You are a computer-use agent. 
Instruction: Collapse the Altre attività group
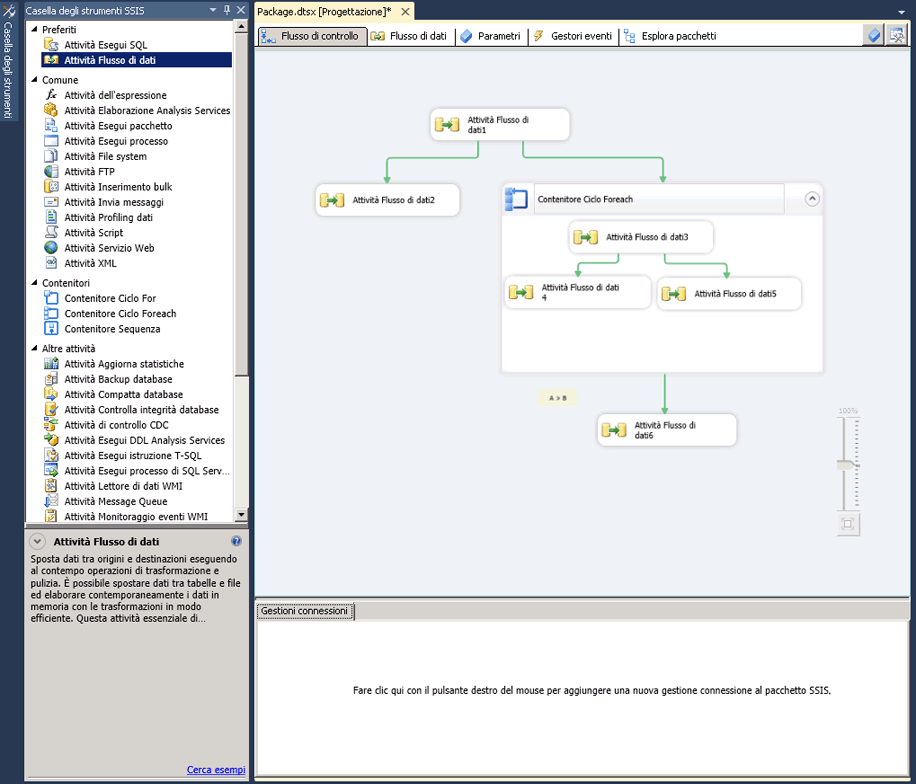pos(34,348)
